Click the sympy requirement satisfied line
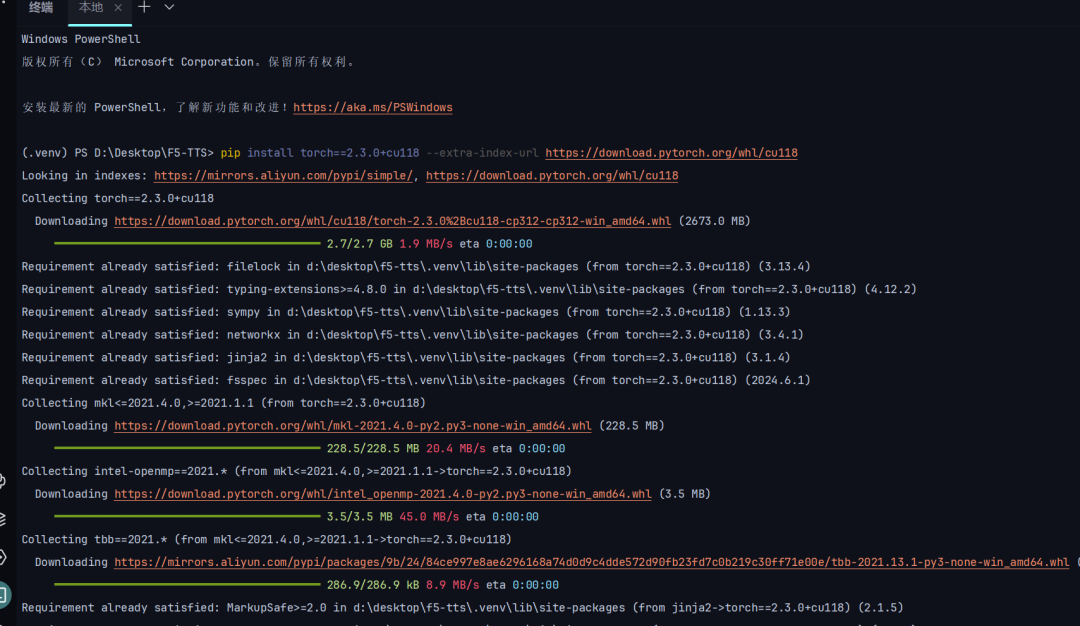The image size is (1080, 626). tap(406, 312)
